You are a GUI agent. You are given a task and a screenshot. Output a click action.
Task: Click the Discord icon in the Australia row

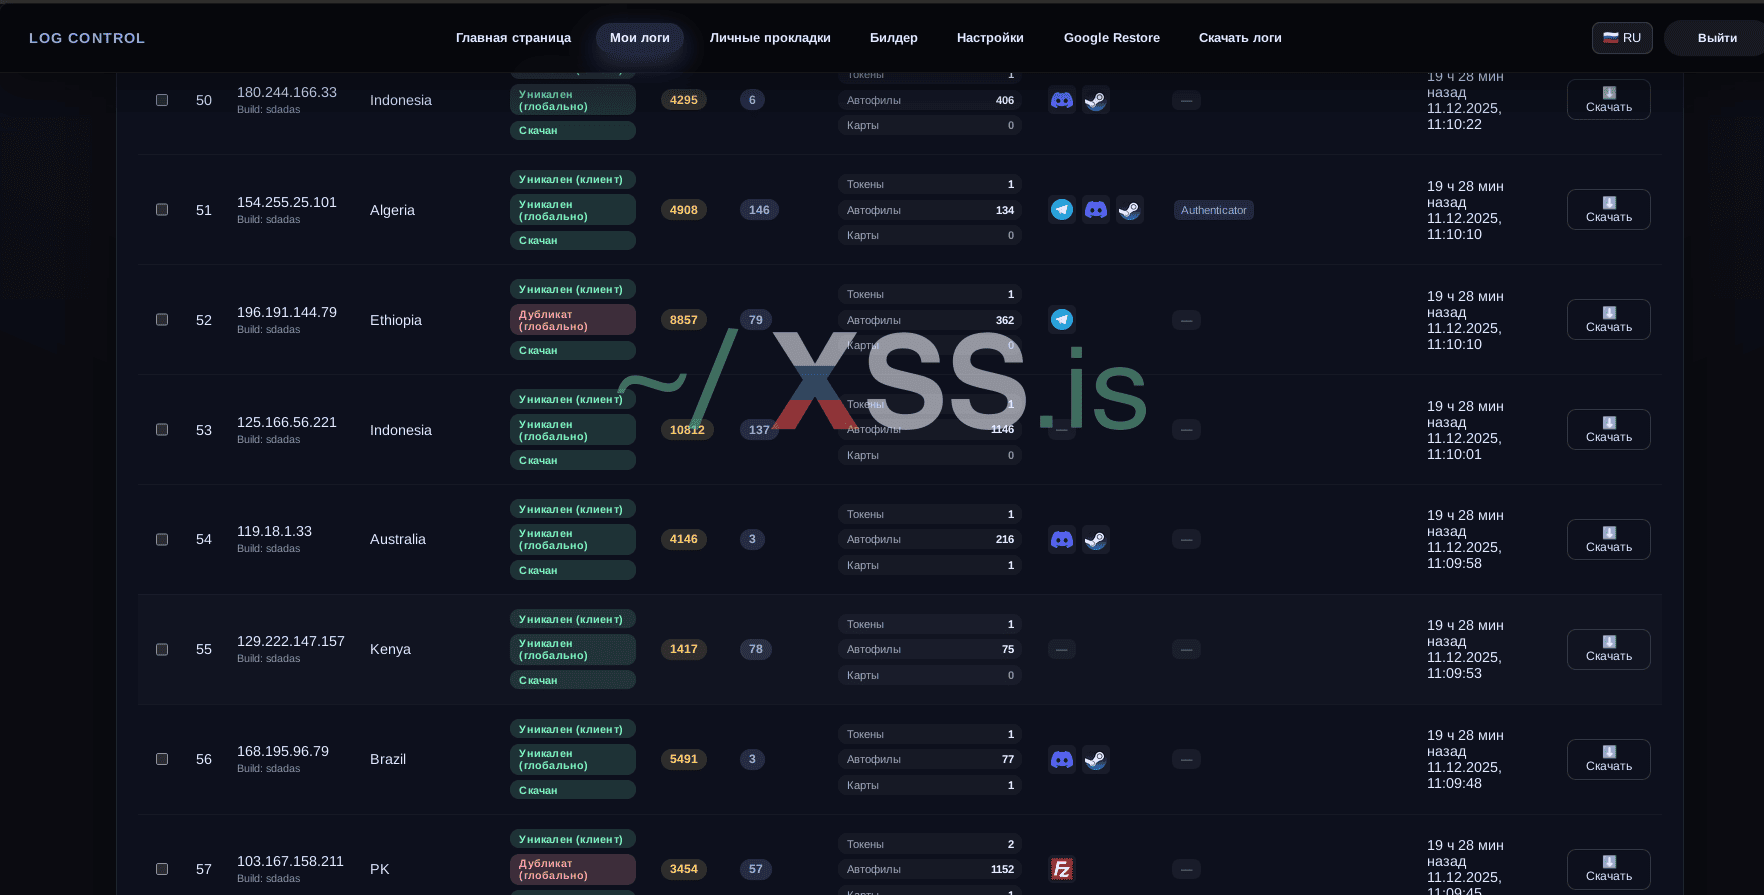[x=1062, y=540]
